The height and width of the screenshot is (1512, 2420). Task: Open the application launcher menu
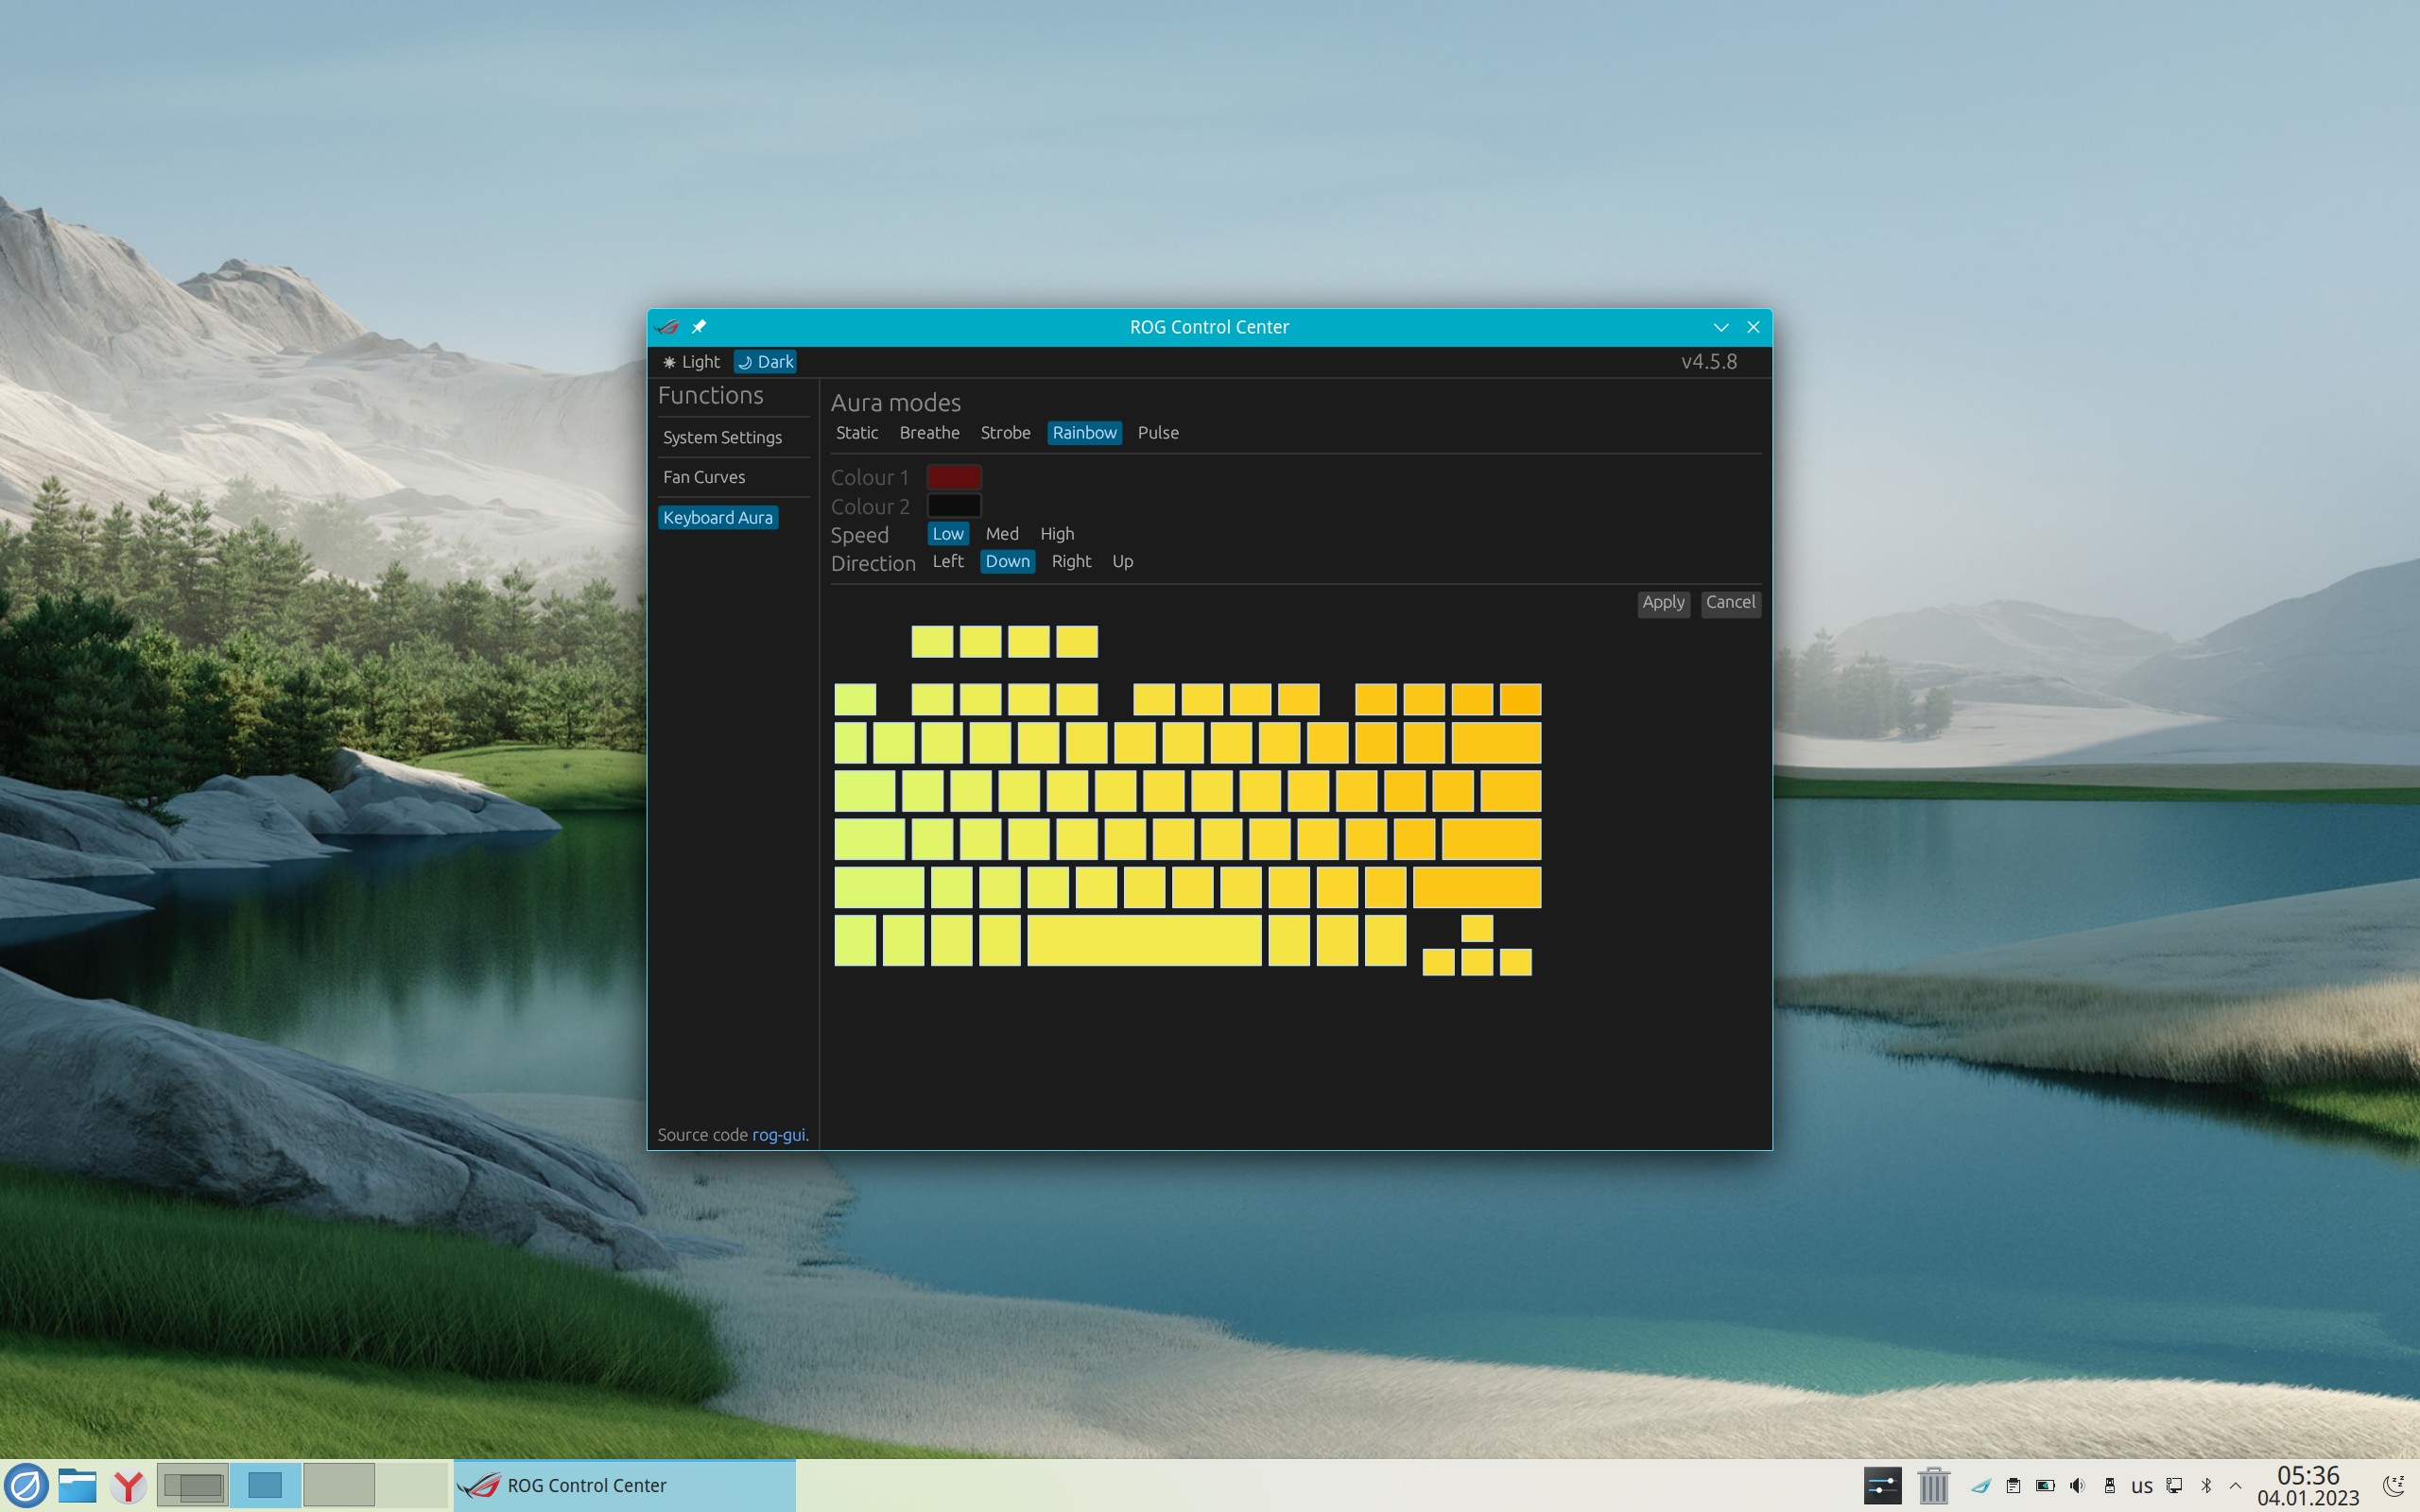[26, 1486]
